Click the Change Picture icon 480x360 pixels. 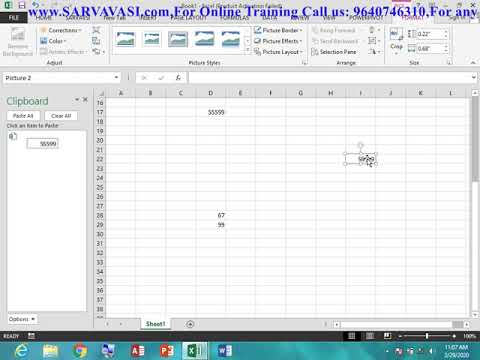tap(96, 41)
